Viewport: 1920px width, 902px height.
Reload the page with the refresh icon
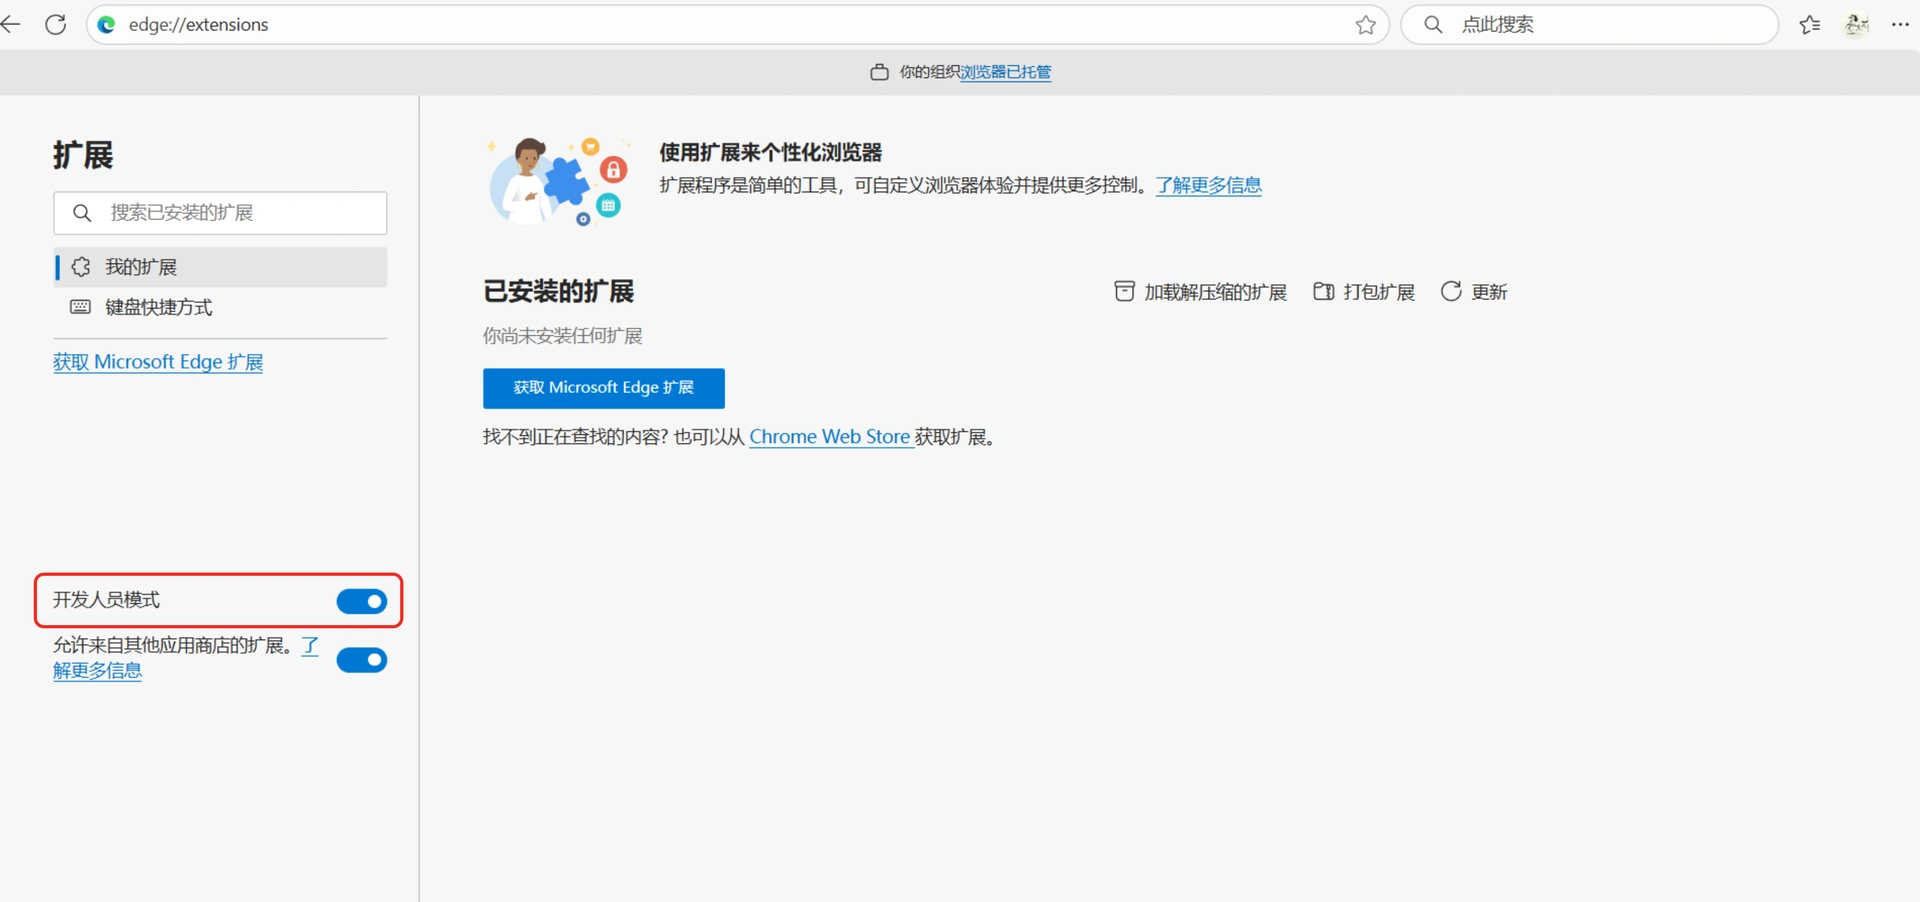(56, 24)
